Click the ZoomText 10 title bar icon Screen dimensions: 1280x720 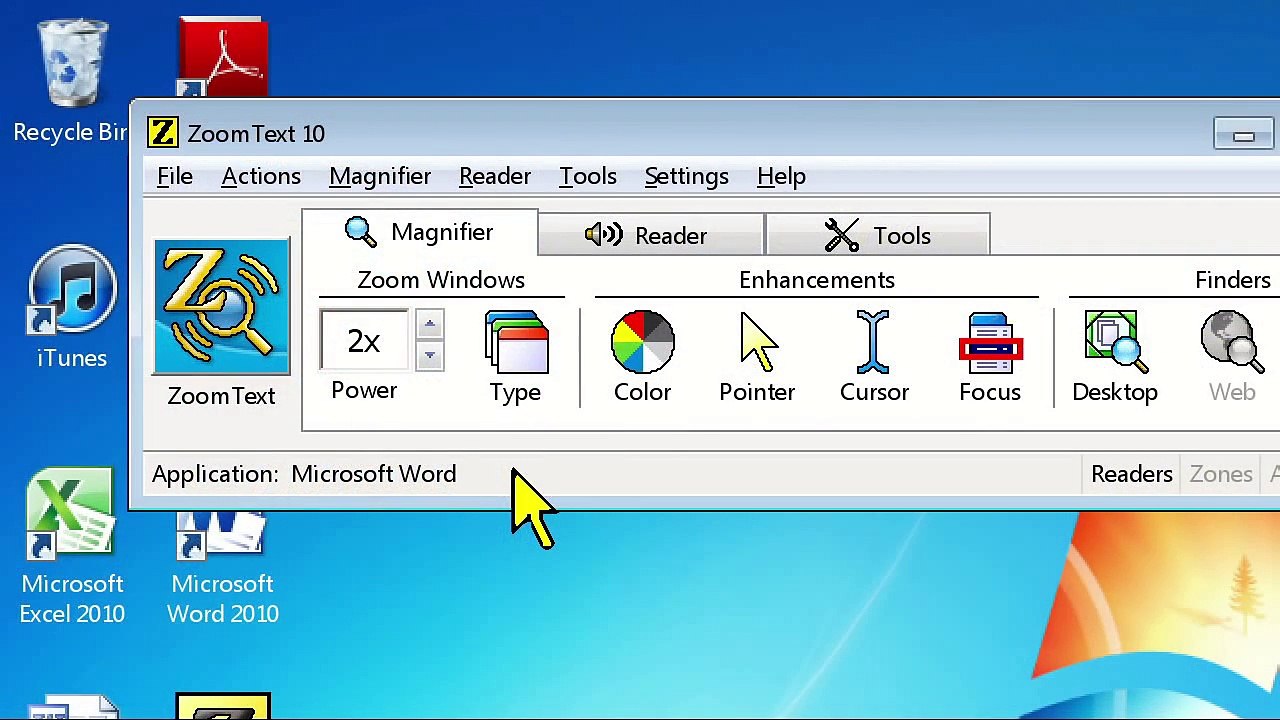162,133
